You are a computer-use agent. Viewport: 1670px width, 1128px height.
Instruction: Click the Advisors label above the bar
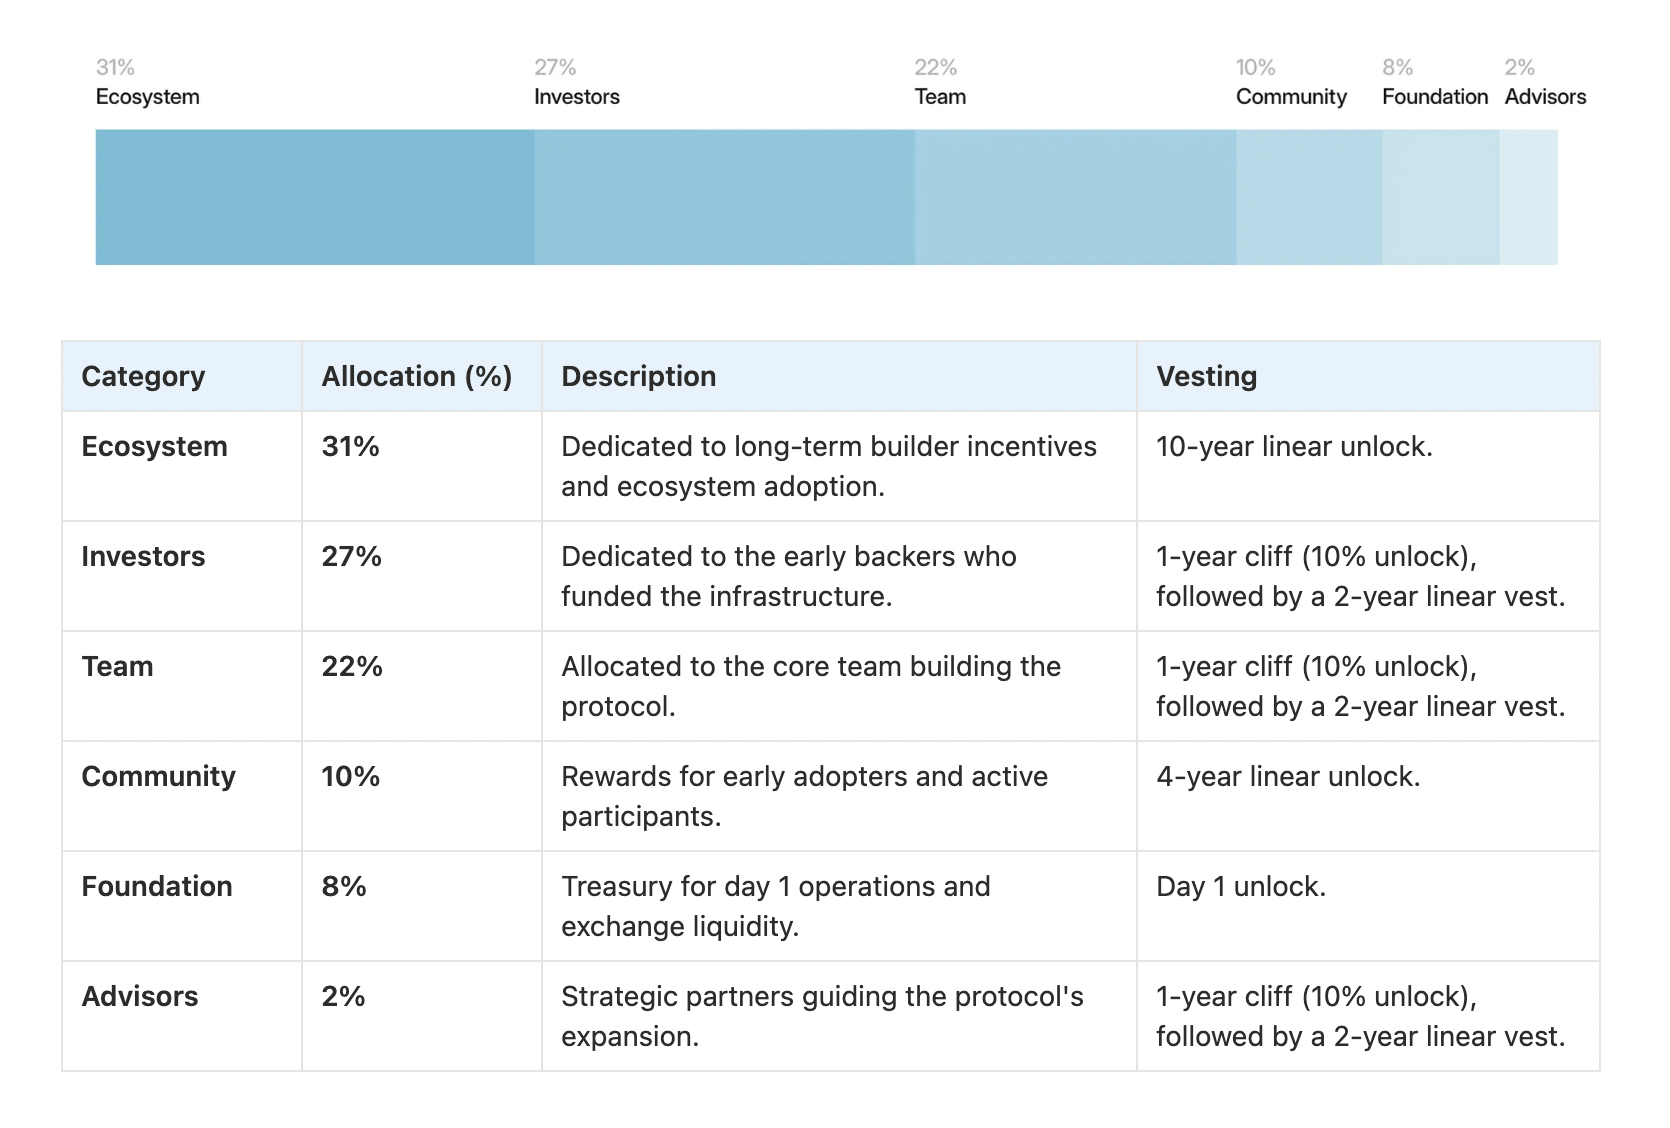coord(1545,97)
